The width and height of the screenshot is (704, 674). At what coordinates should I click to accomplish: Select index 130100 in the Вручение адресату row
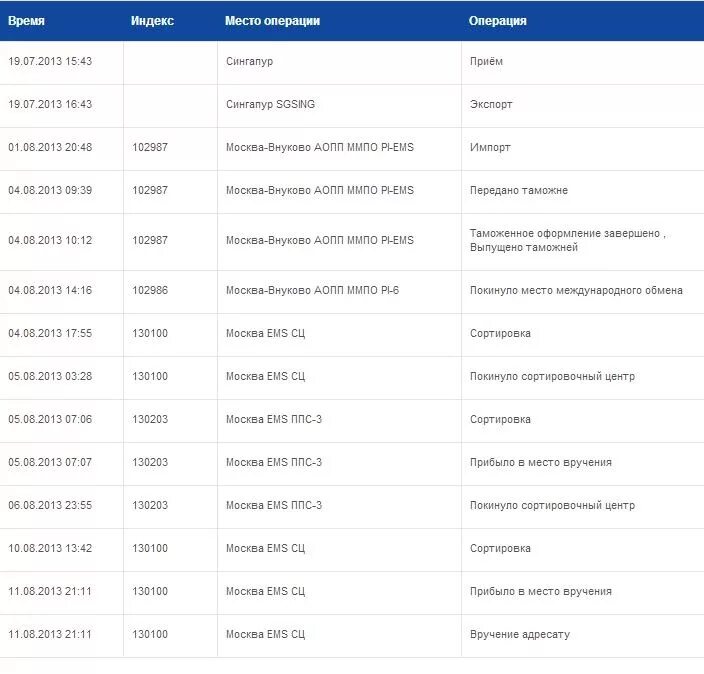[x=150, y=635]
